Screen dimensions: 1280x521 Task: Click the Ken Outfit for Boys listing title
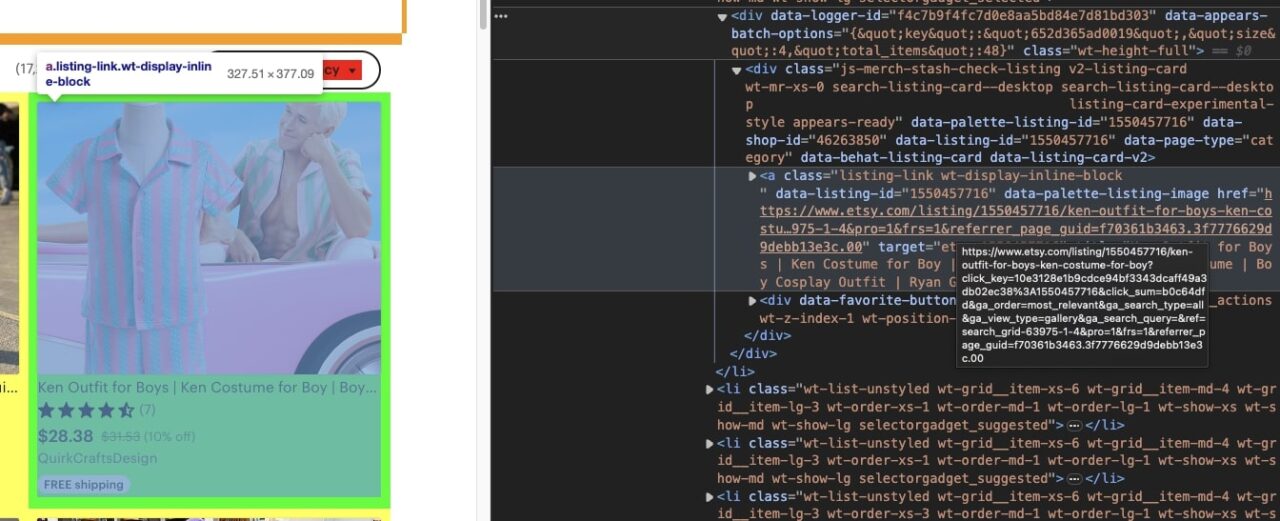click(208, 388)
